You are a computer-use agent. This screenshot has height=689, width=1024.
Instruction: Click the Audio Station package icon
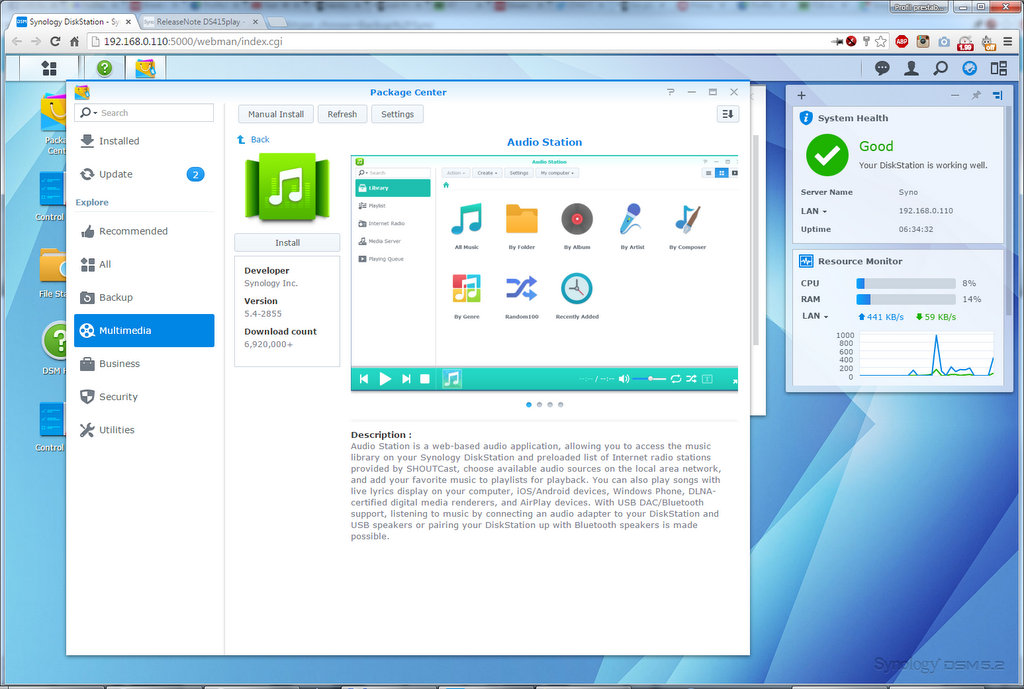click(287, 187)
